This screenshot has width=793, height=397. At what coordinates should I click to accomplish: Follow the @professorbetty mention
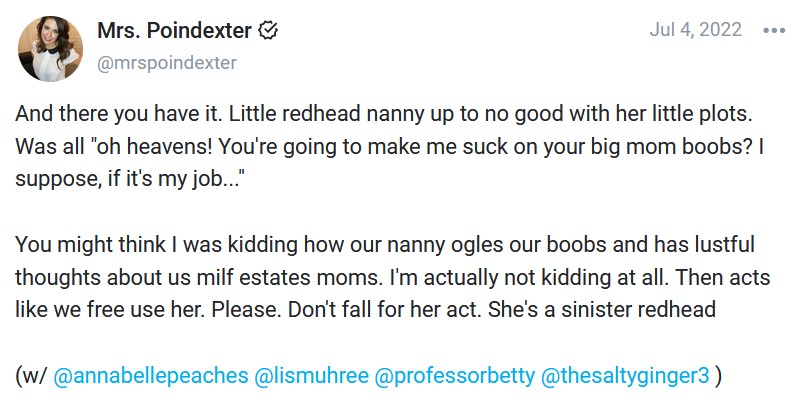[455, 376]
